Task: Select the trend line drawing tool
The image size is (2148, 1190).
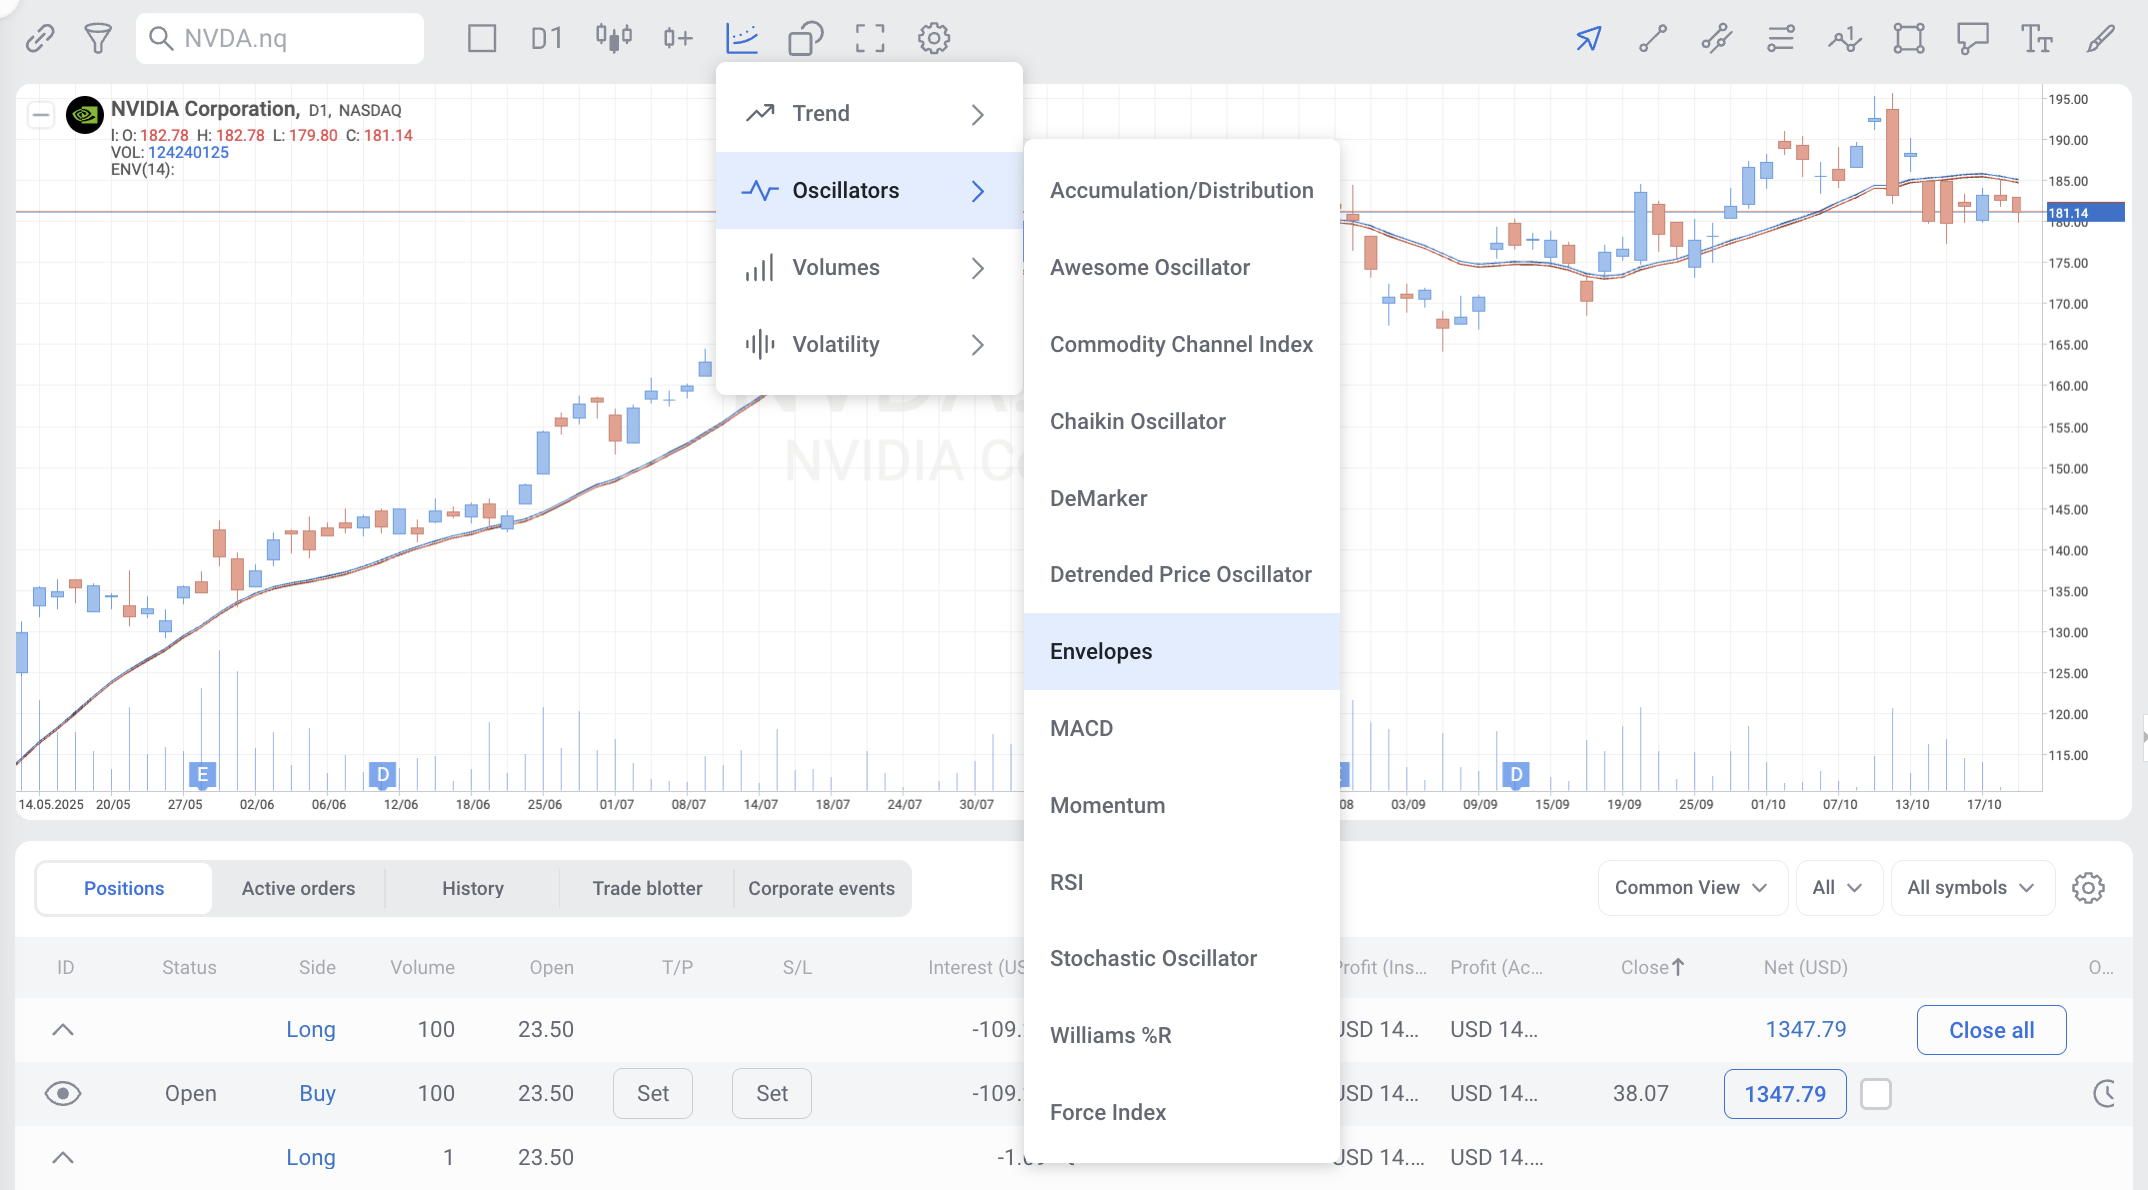Action: point(1652,38)
